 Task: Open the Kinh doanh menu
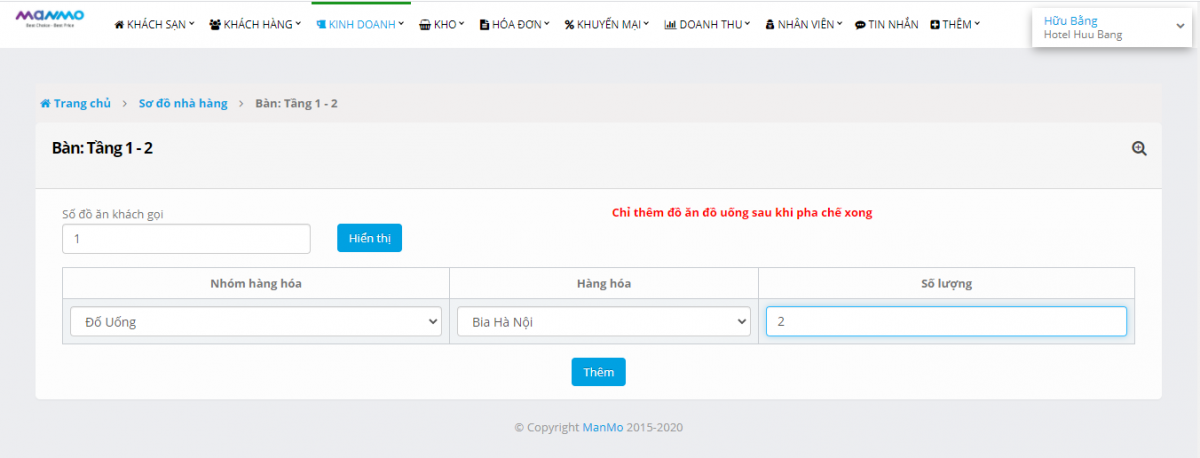[x=361, y=24]
